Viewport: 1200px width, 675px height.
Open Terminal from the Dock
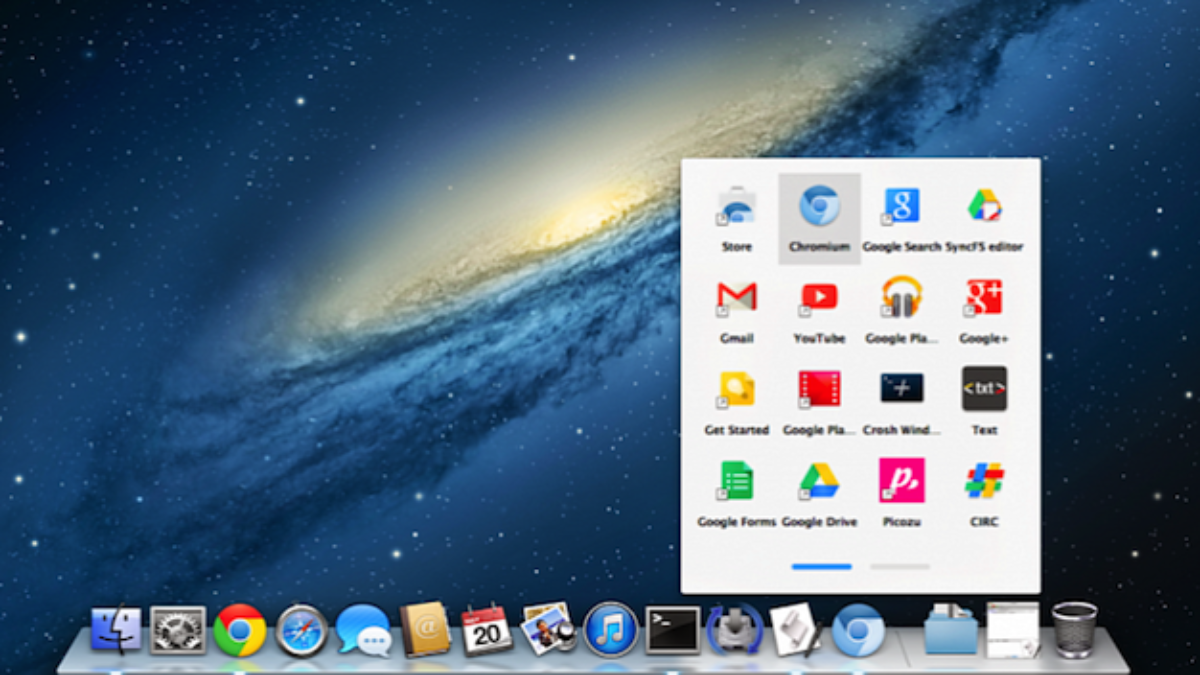click(x=672, y=630)
